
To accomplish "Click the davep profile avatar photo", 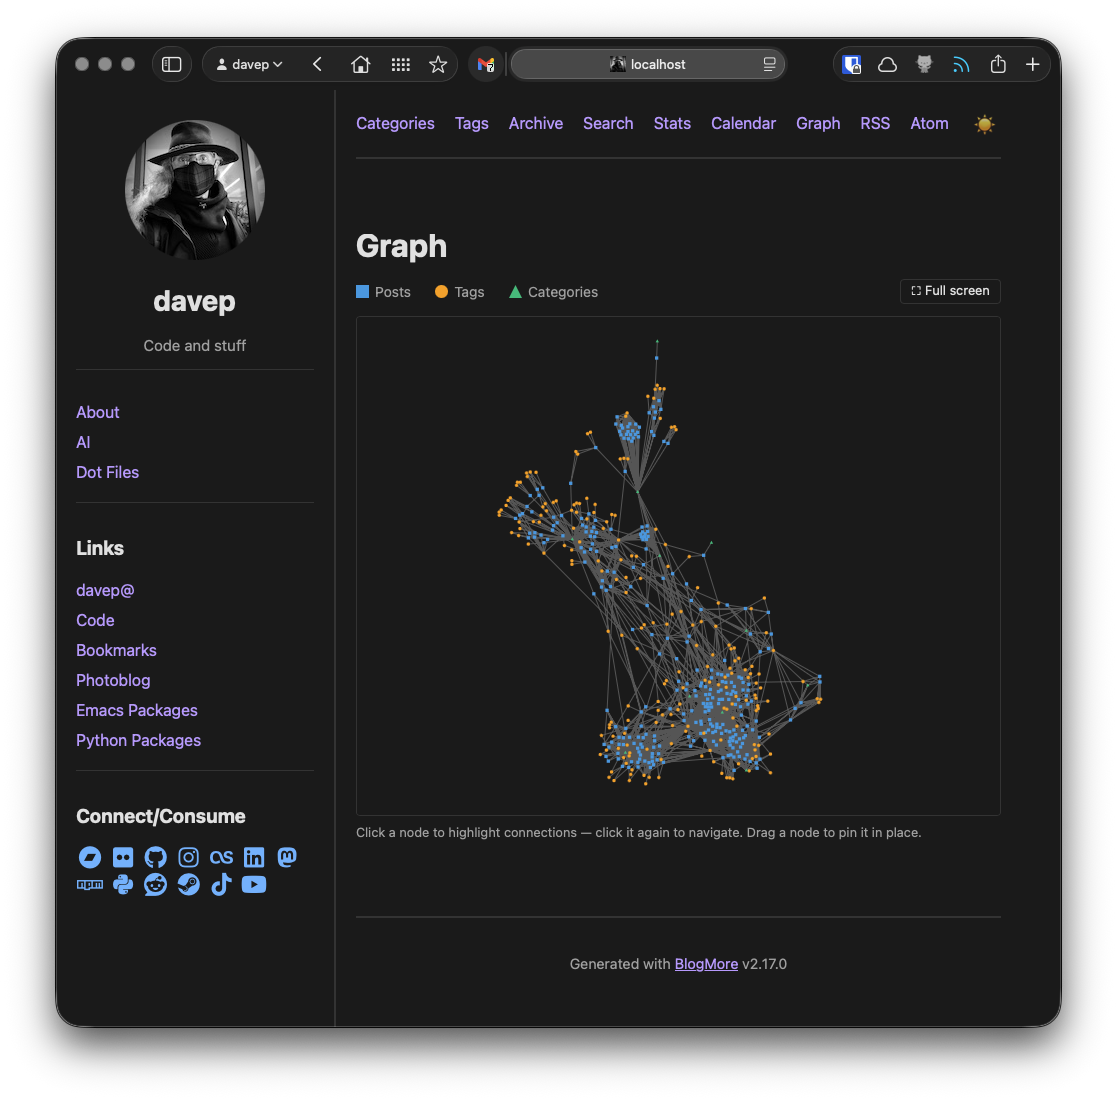I will click(x=194, y=190).
